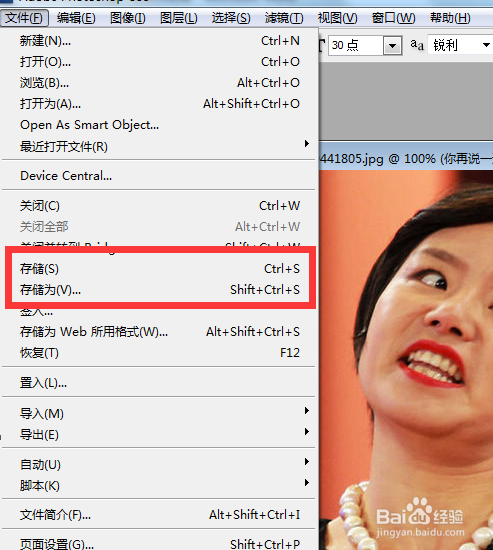This screenshot has height=550, width=493.
Task: Open the 选择(S) menu
Action: coord(231,18)
